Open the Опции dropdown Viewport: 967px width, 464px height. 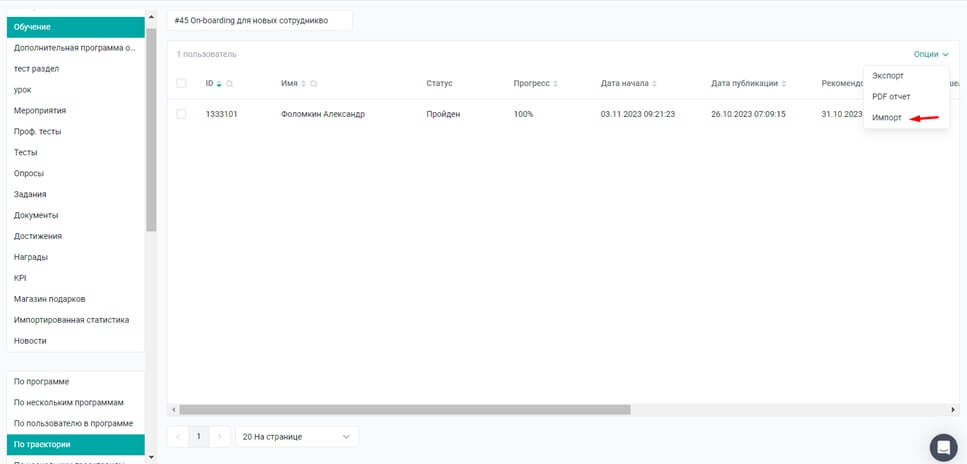tap(930, 54)
